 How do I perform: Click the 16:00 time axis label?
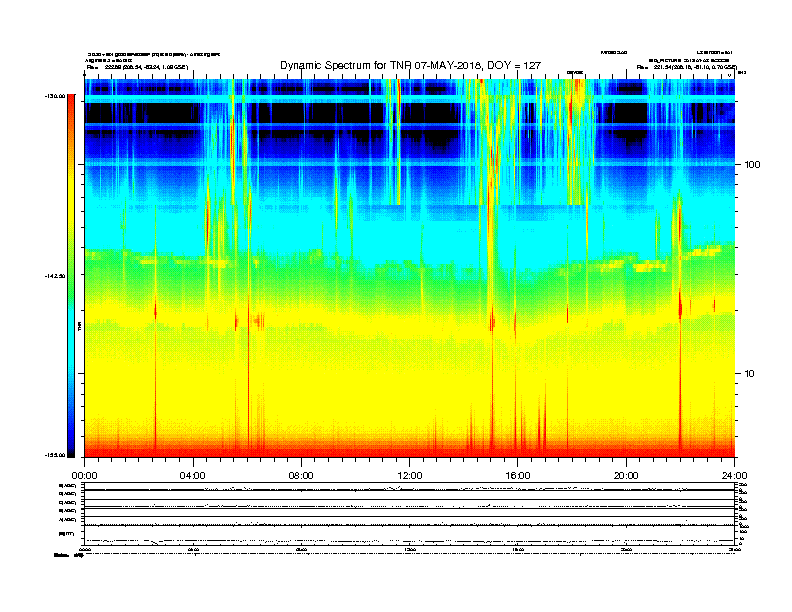tap(518, 476)
